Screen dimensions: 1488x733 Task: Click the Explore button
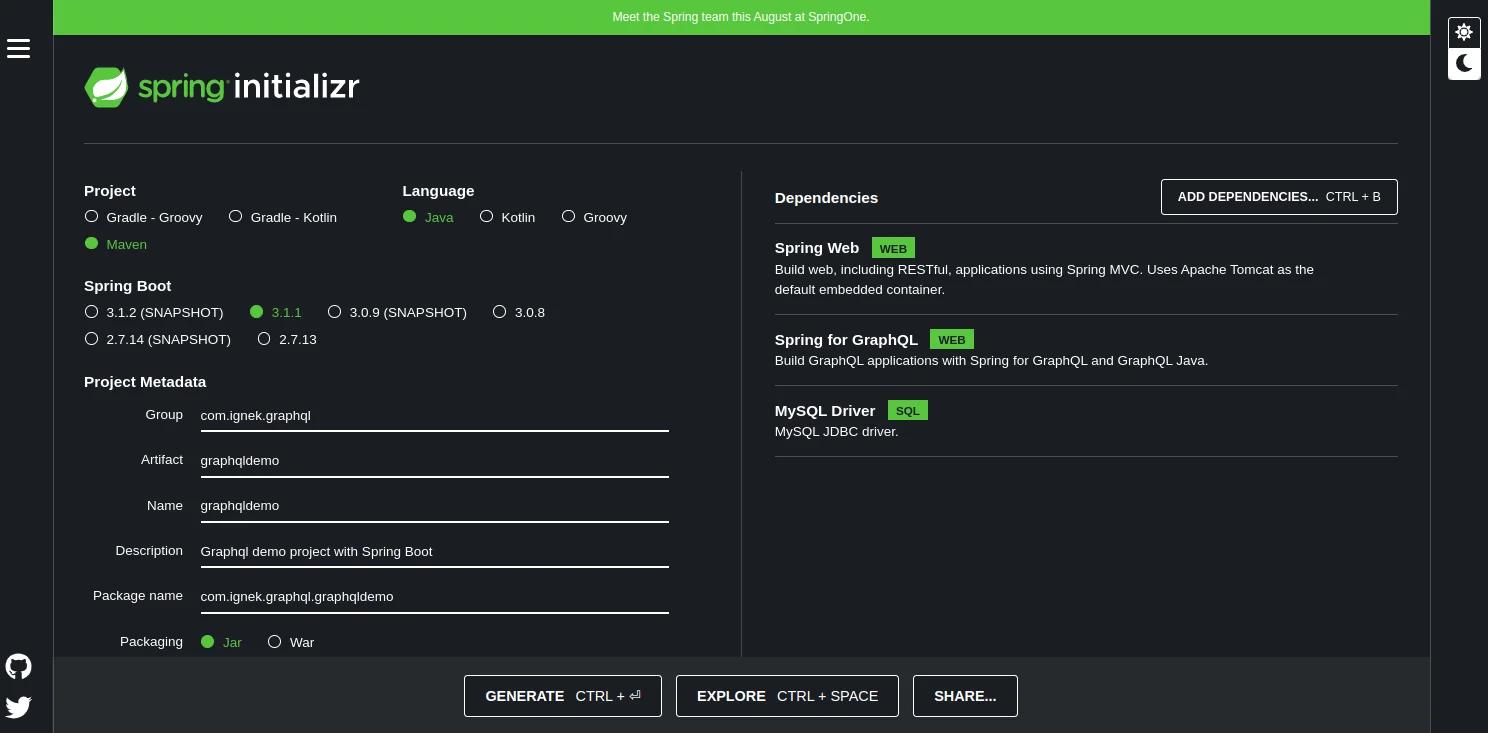tap(787, 696)
